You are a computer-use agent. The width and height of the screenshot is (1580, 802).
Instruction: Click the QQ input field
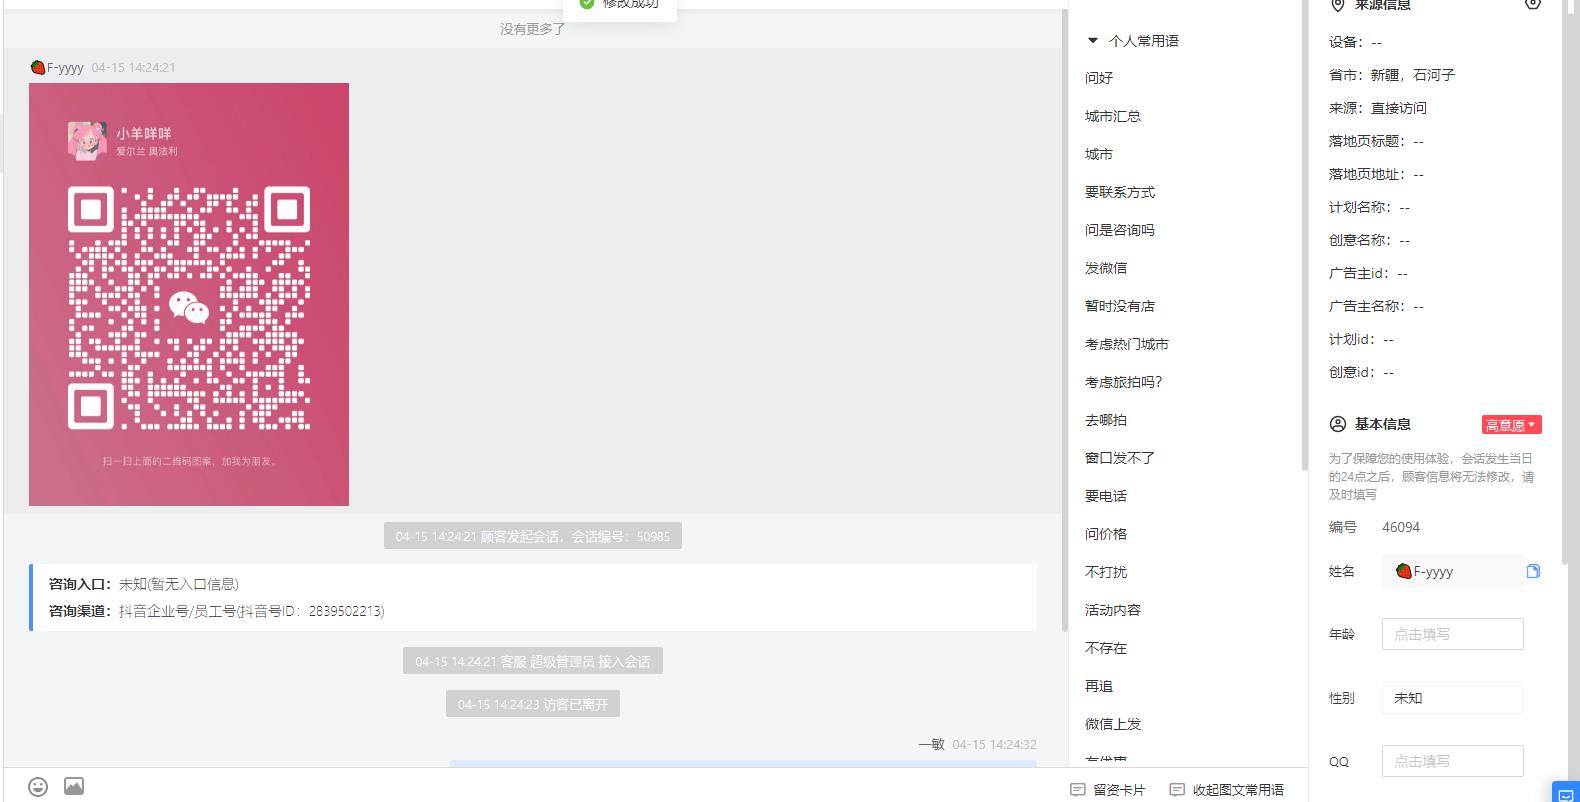point(1452,761)
